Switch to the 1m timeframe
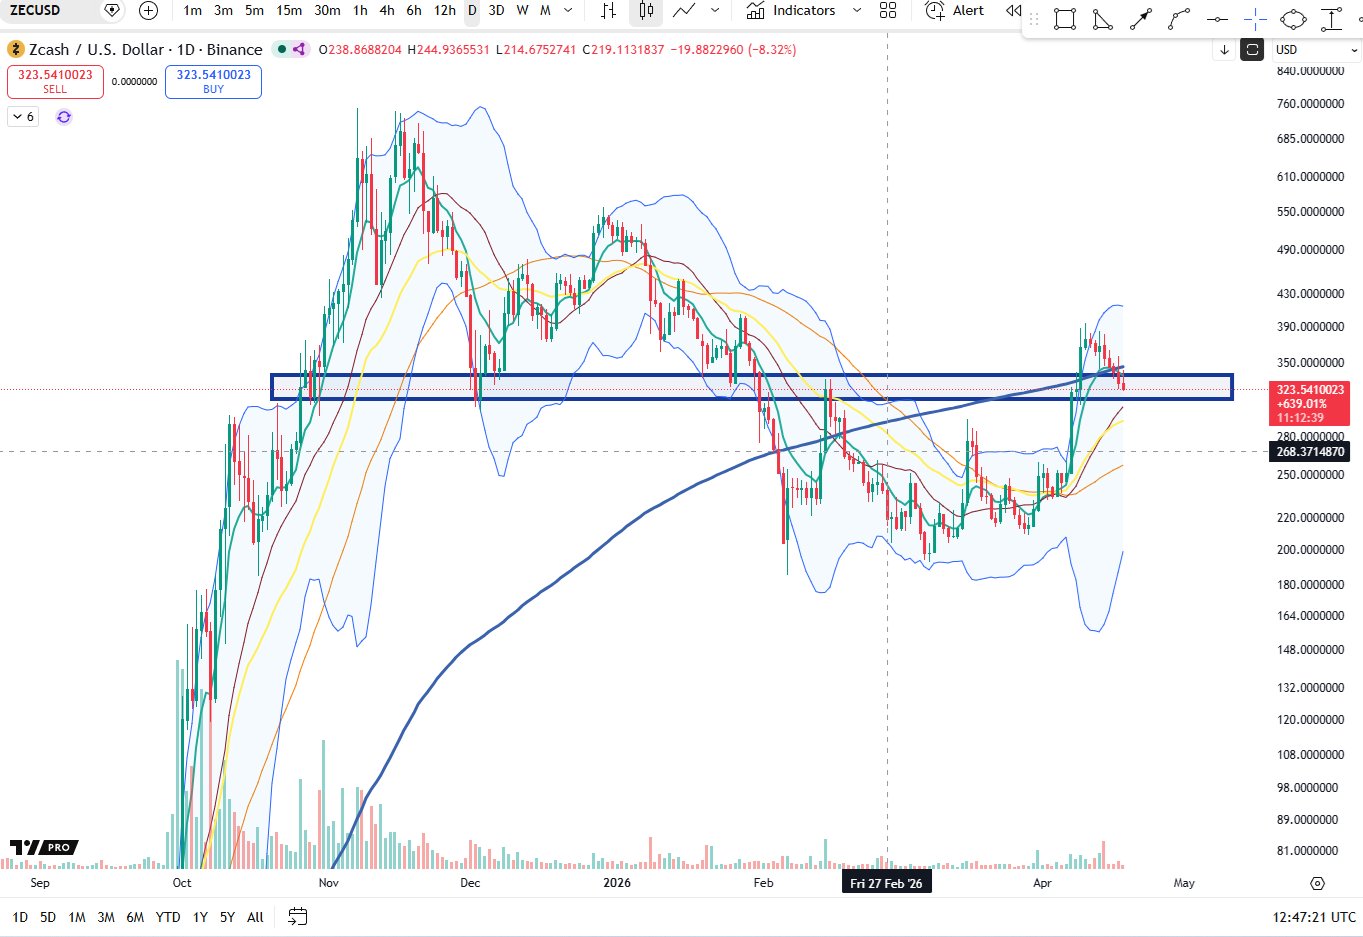Image resolution: width=1363 pixels, height=937 pixels. (x=193, y=10)
